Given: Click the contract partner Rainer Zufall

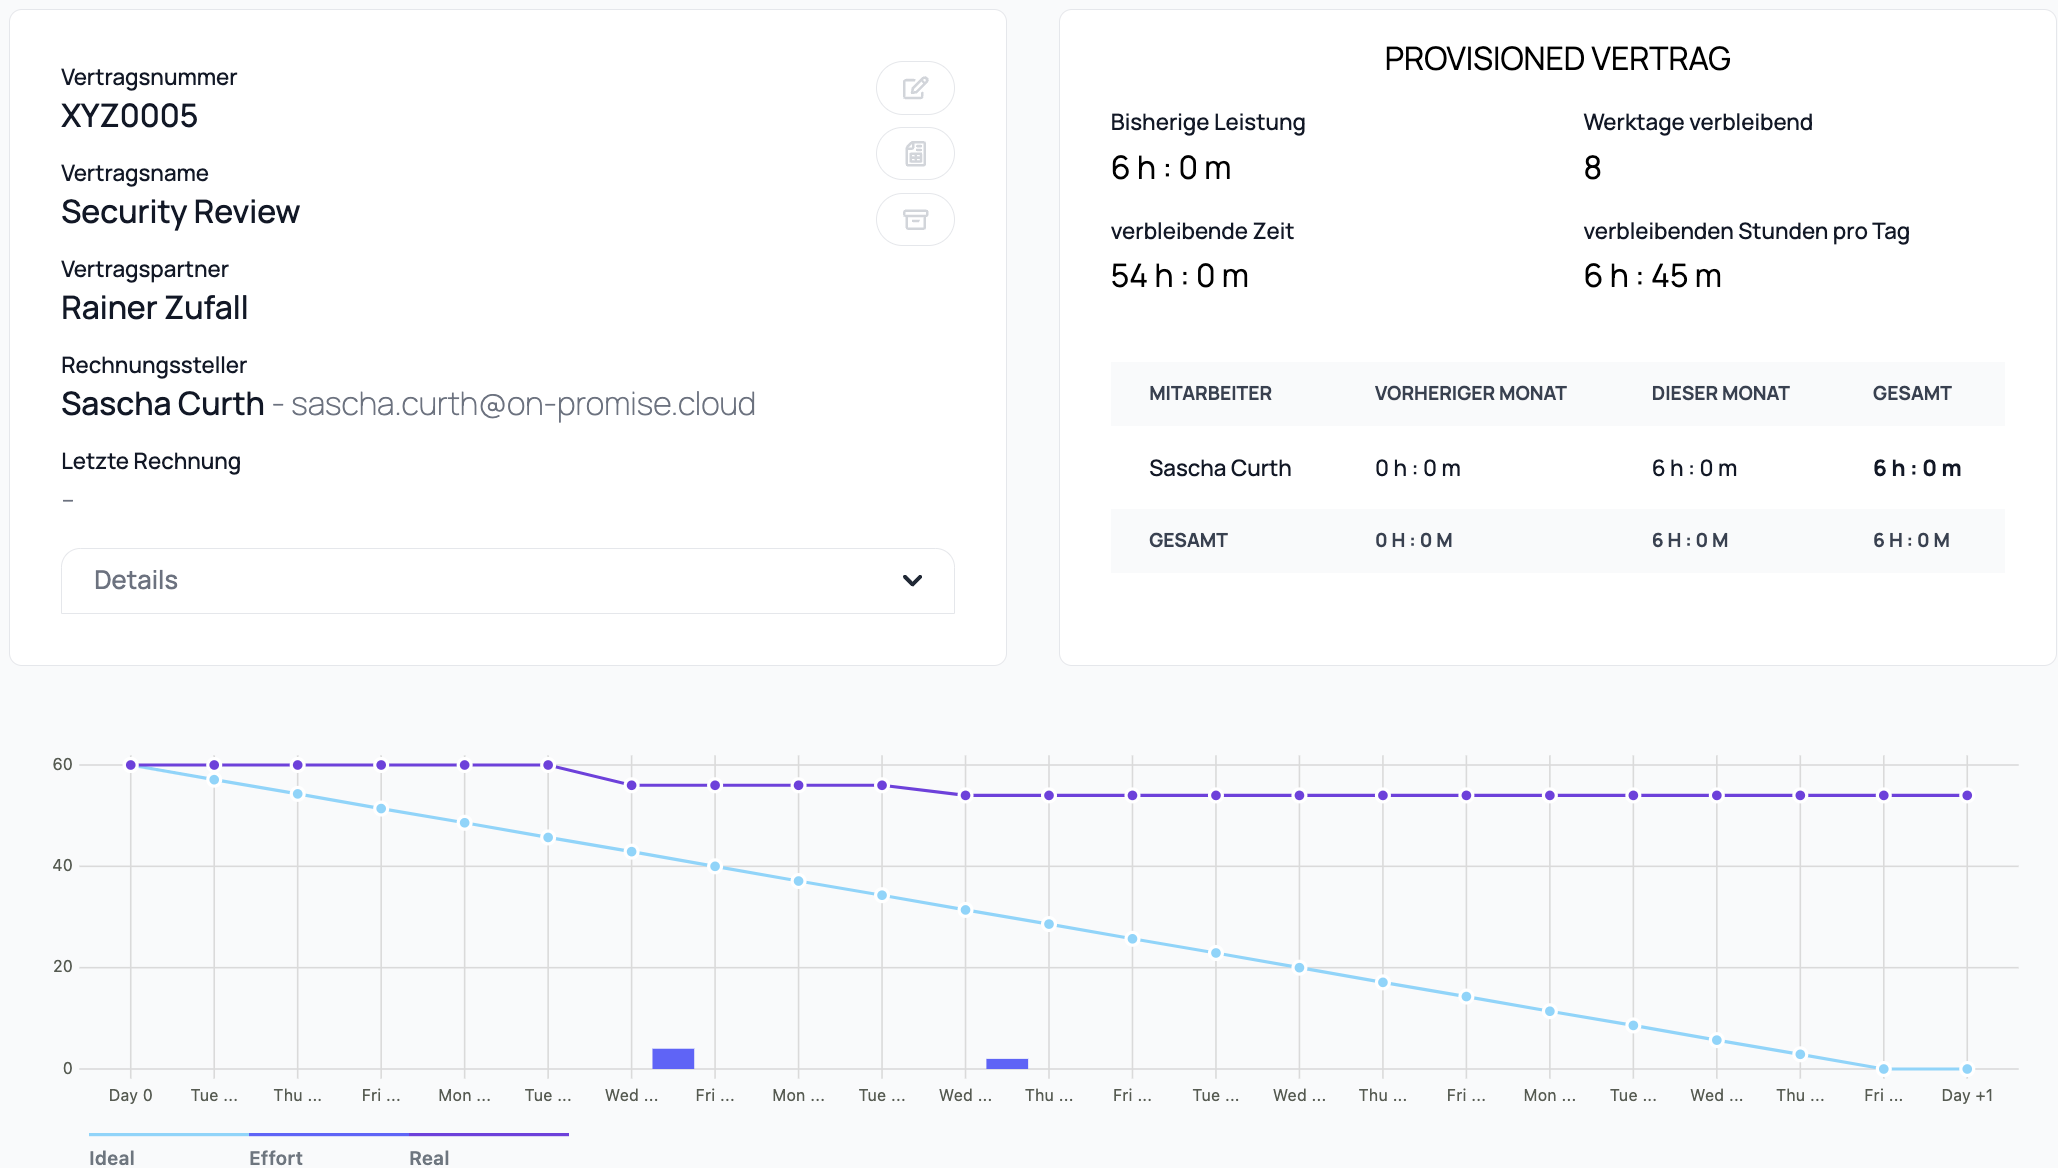Looking at the screenshot, I should (x=154, y=308).
